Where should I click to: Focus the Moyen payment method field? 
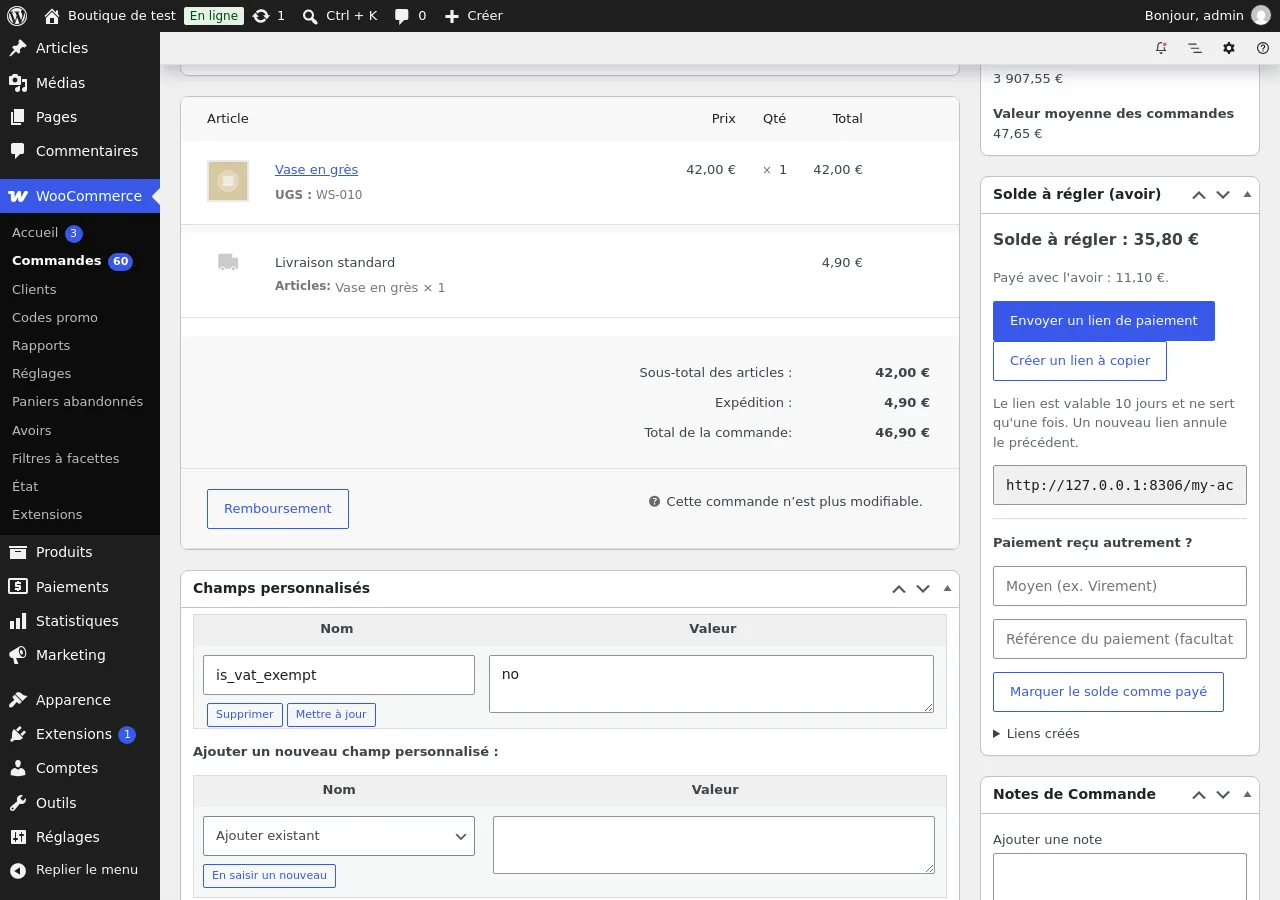[1120, 586]
